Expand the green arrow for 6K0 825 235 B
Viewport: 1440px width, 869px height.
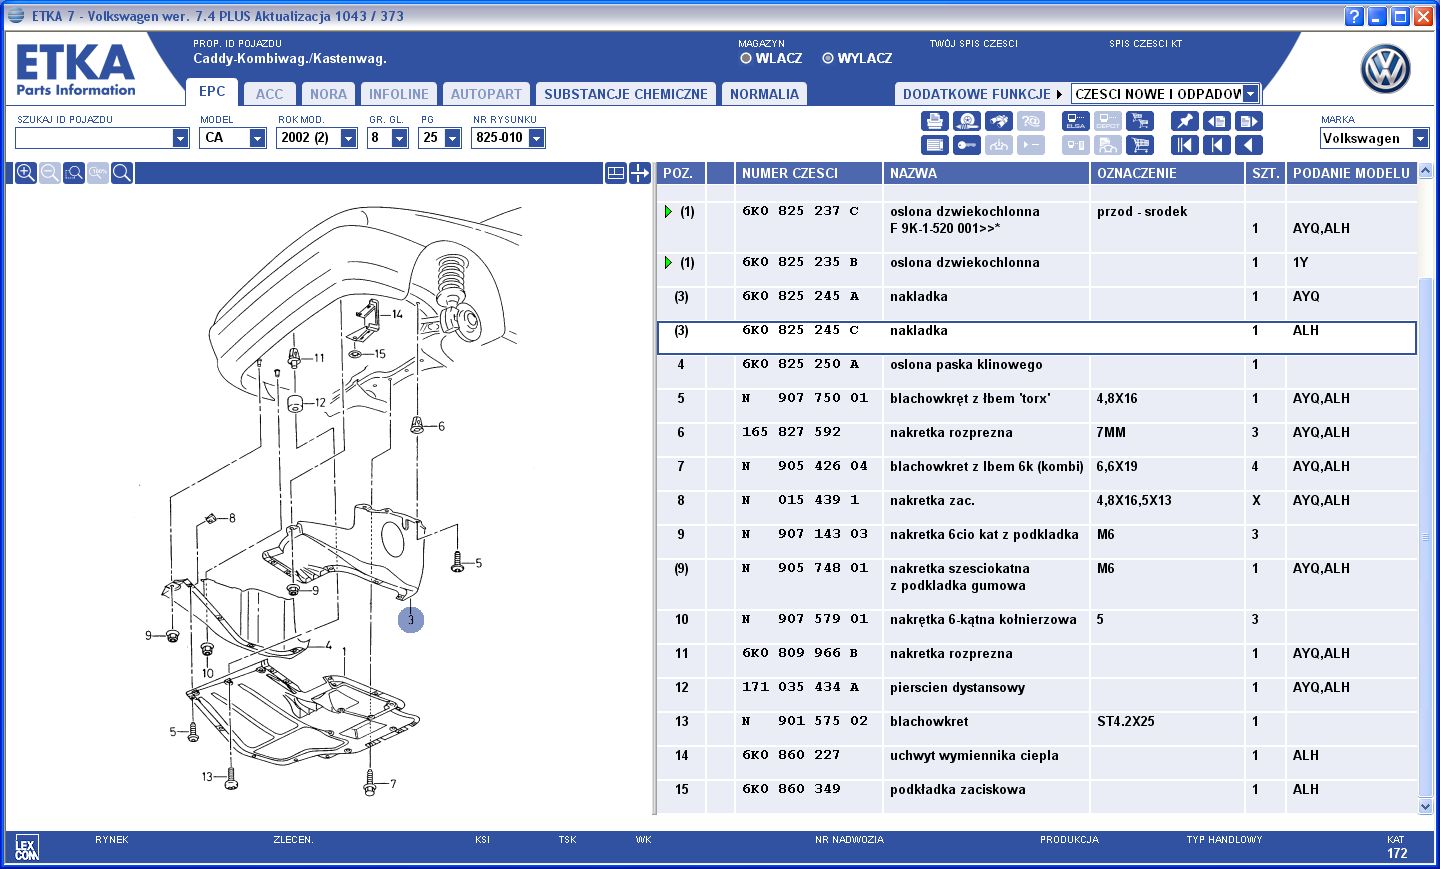[668, 263]
